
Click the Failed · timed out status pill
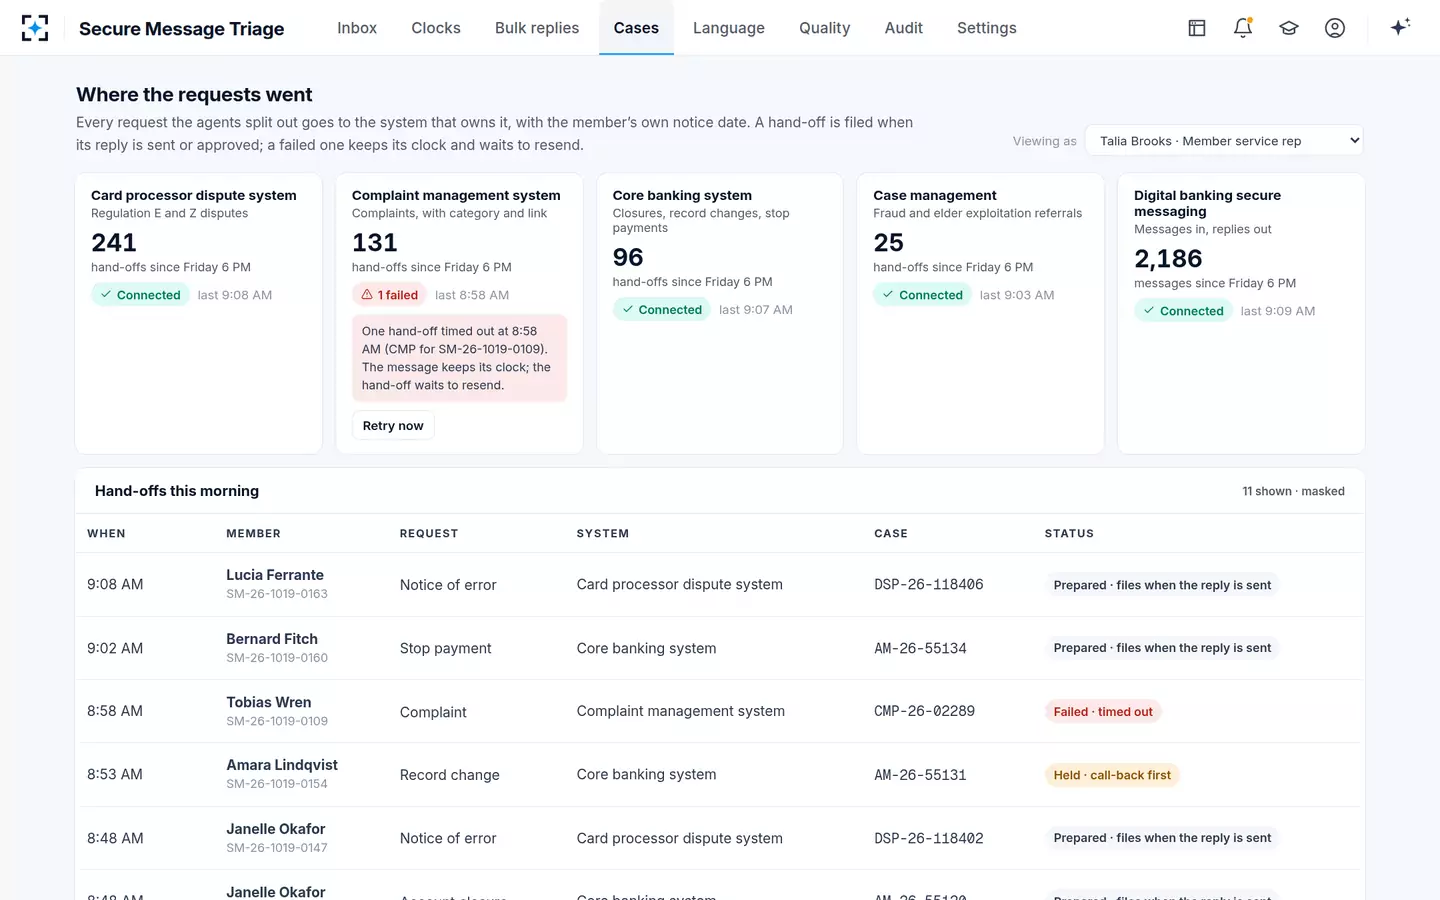tap(1103, 712)
